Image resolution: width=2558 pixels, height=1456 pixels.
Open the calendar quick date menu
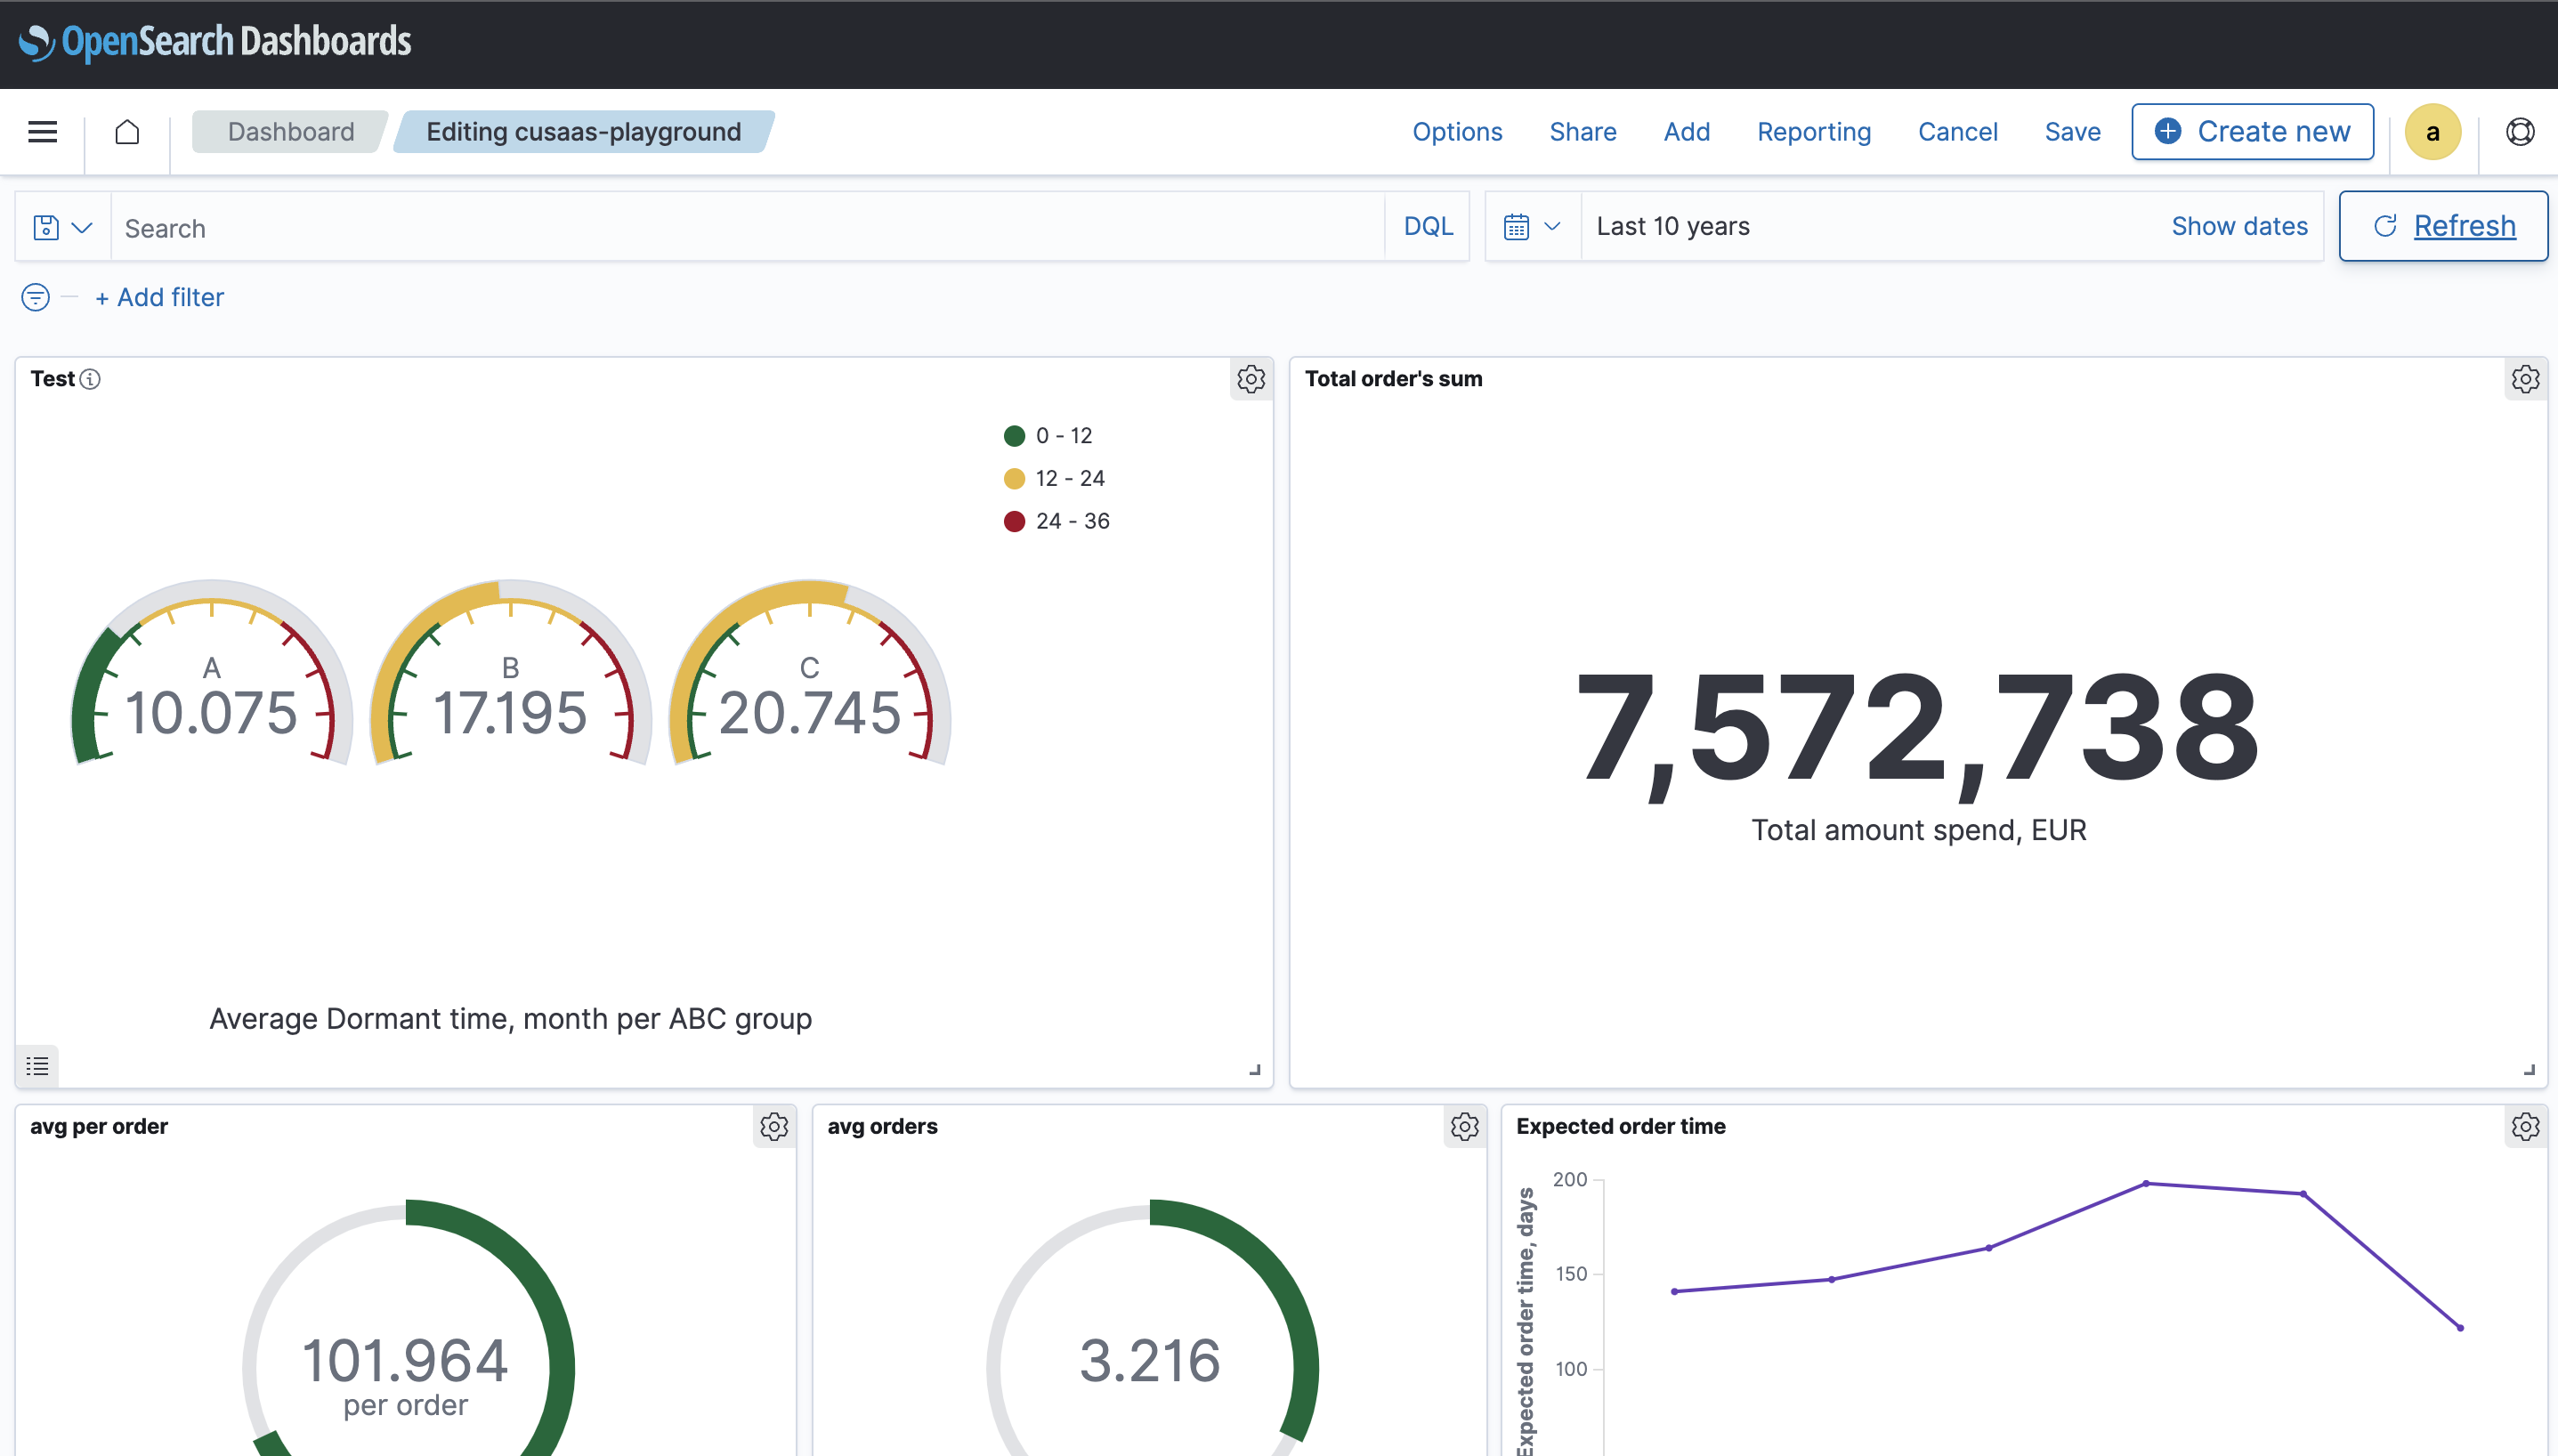coord(1532,227)
